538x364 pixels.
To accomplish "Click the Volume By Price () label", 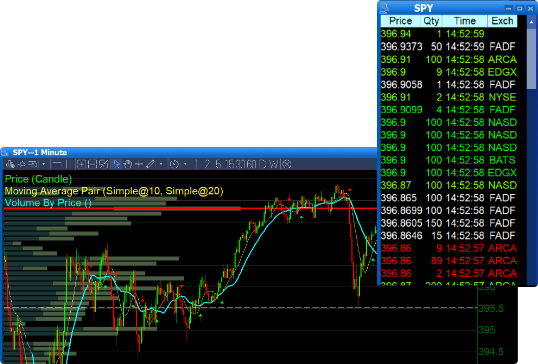I will [x=48, y=203].
